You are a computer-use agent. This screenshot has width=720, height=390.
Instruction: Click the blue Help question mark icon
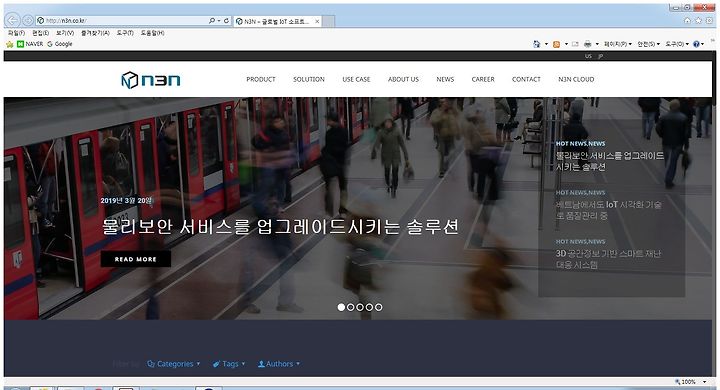click(697, 44)
